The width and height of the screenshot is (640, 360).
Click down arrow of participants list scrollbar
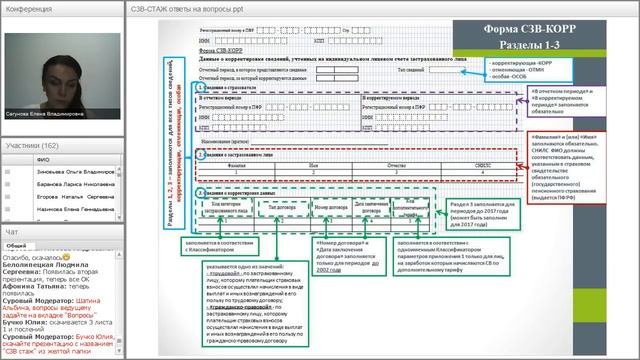click(x=119, y=218)
